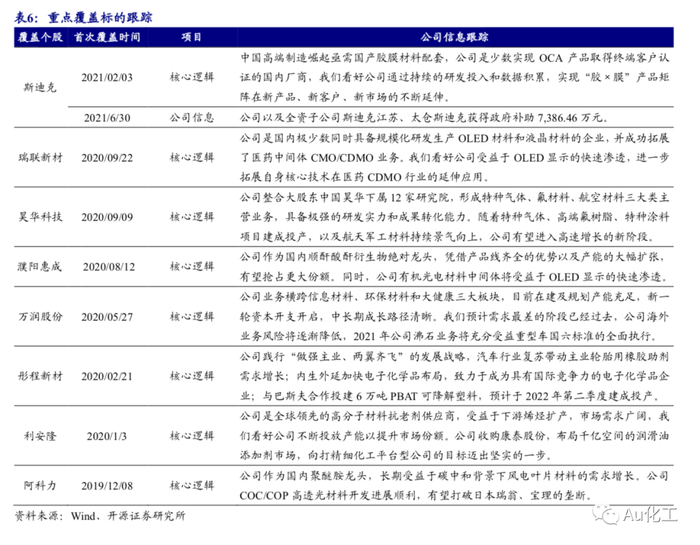Click the line starting '公司业务横跨信息材料'
The height and width of the screenshot is (545, 700).
click(x=454, y=297)
